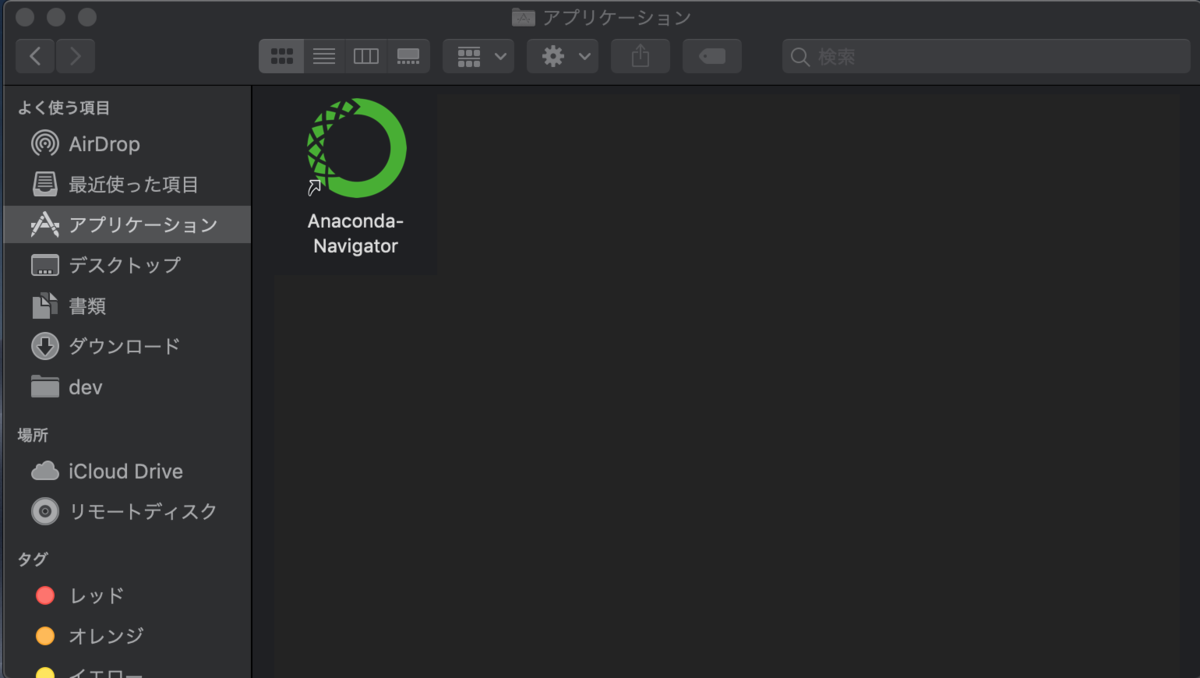This screenshot has height=678, width=1200.
Task: Select the Anaconda-Navigator file name label
Action: 356,233
